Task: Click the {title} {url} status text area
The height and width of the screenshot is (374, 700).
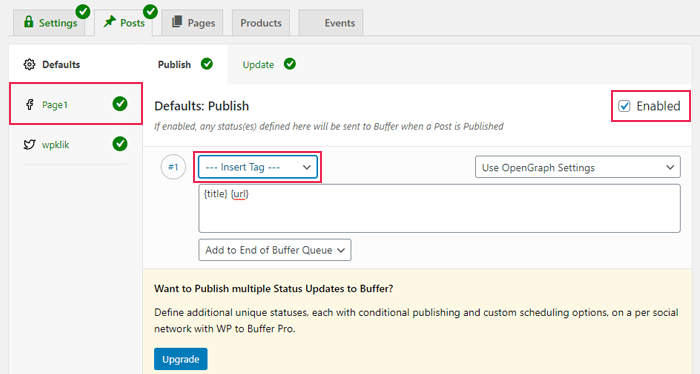Action: [x=439, y=208]
